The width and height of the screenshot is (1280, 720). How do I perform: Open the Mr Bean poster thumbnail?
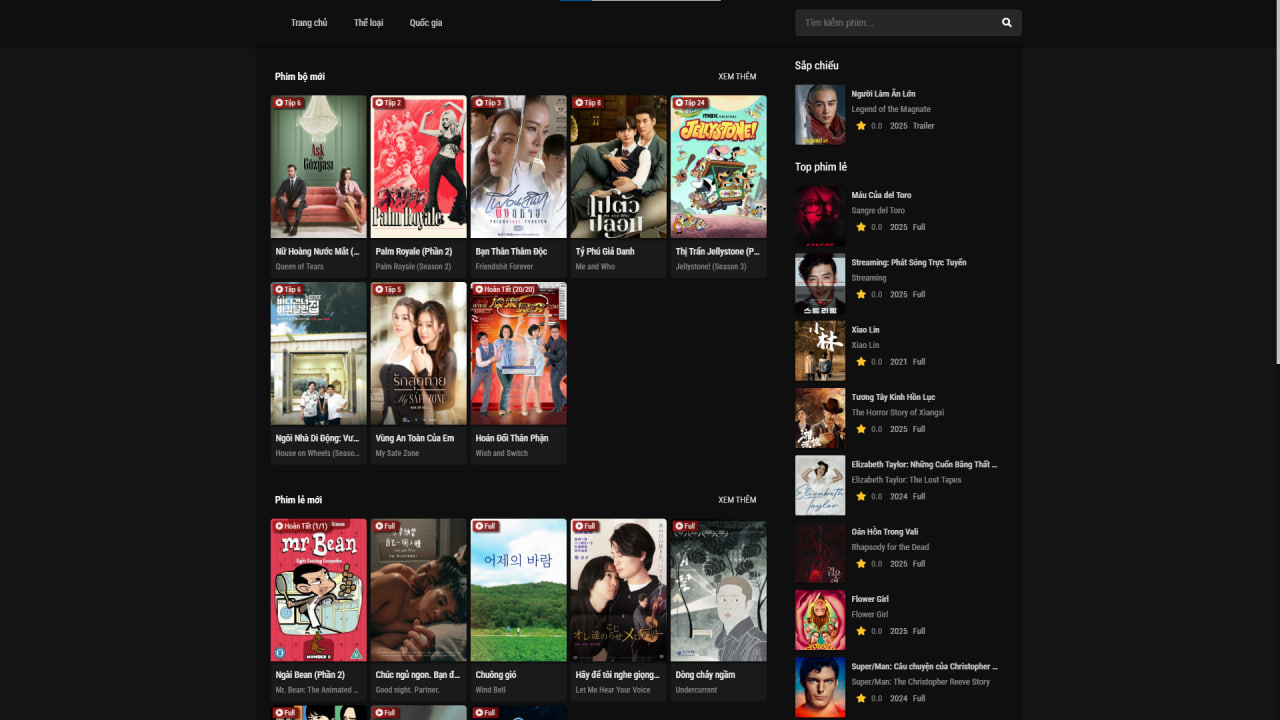[x=318, y=590]
